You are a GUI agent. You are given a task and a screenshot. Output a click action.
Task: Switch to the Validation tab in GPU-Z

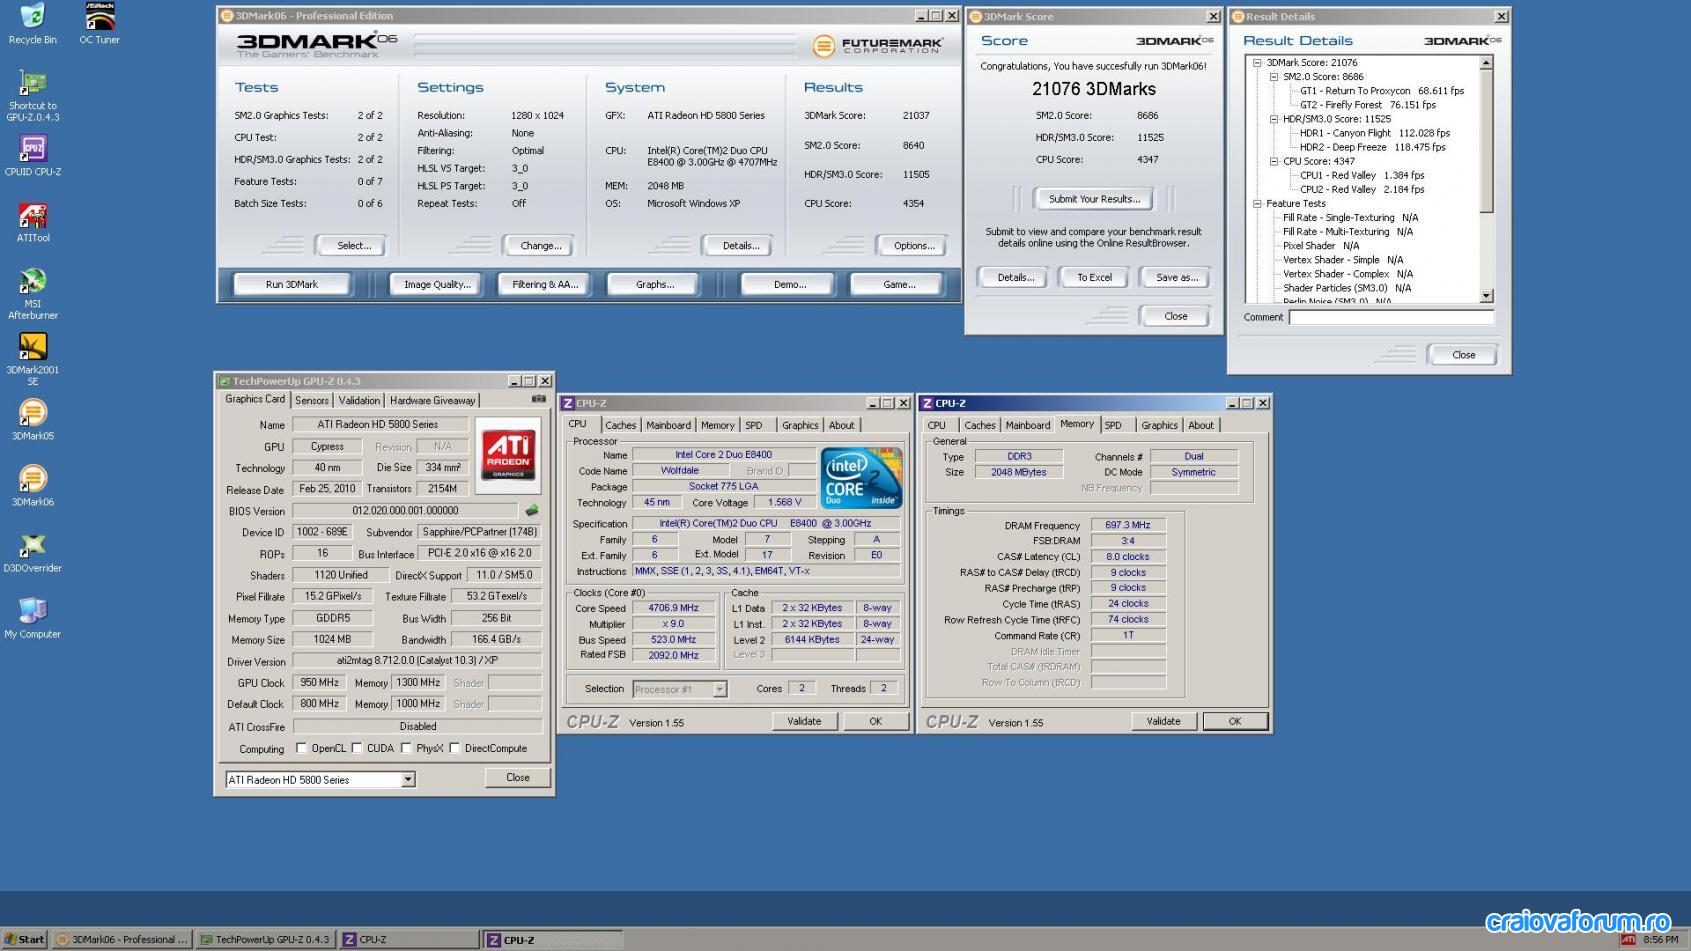point(359,401)
